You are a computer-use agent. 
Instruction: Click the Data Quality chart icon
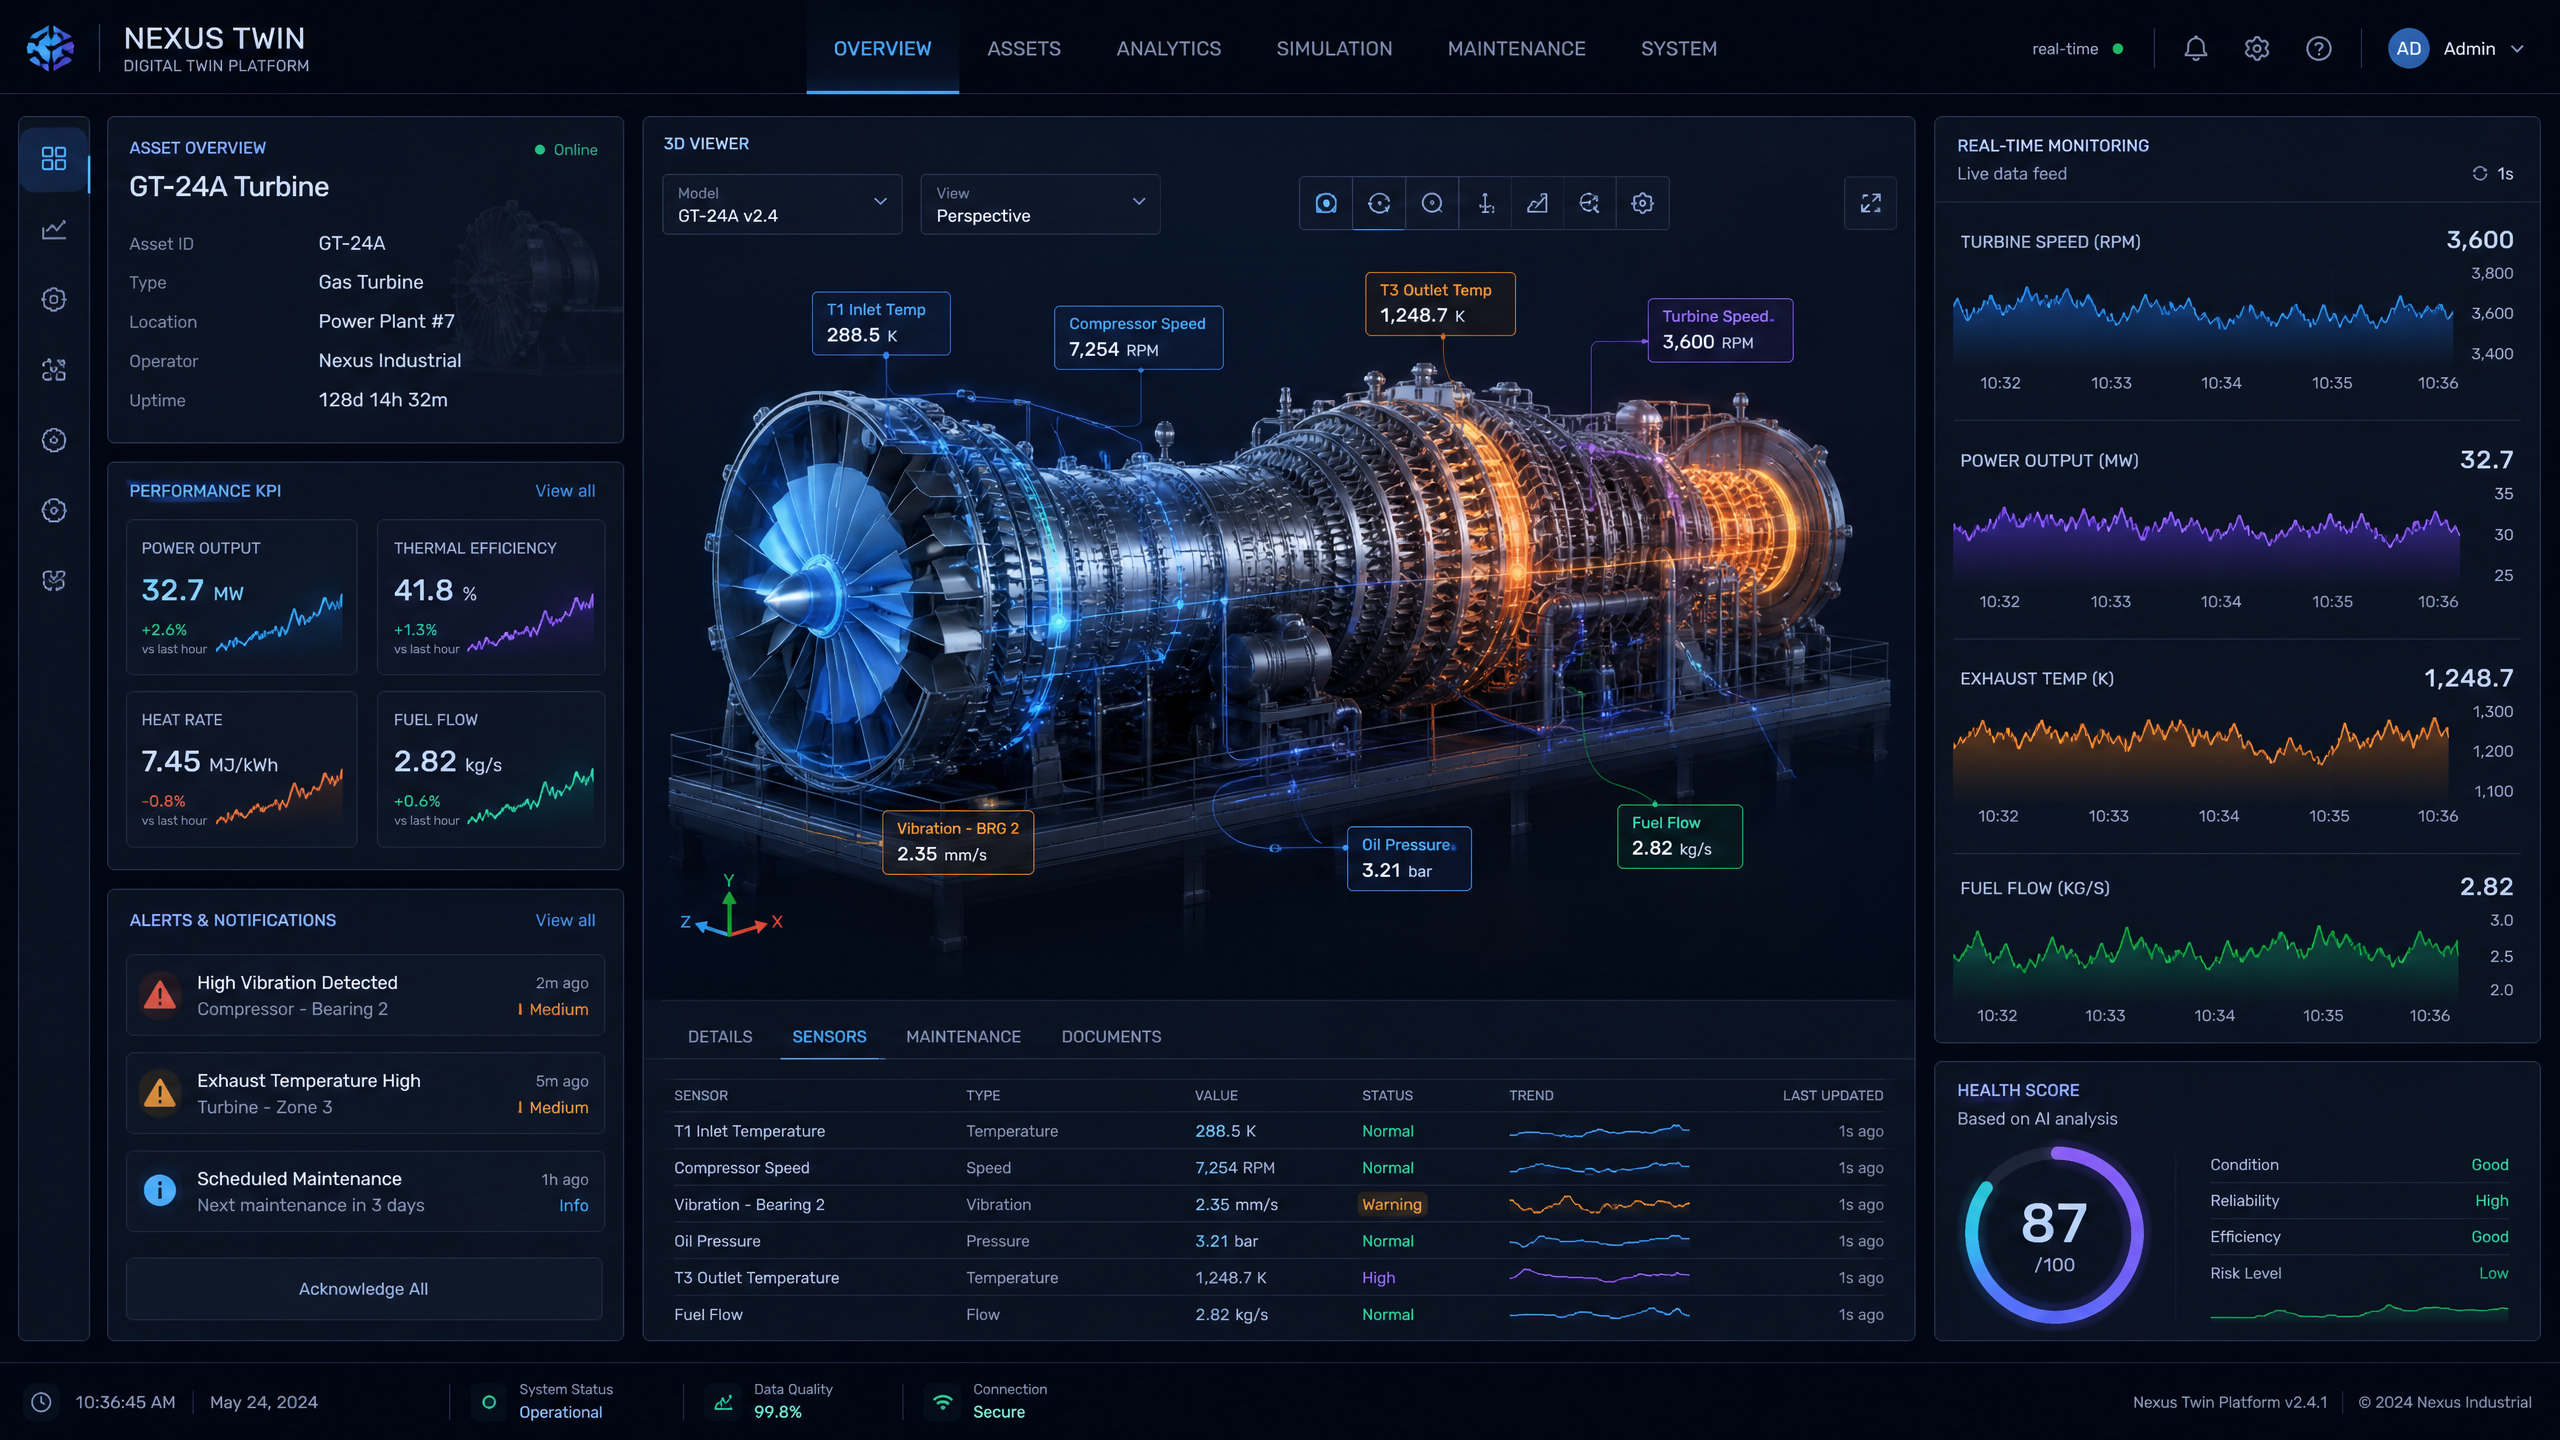[x=723, y=1401]
